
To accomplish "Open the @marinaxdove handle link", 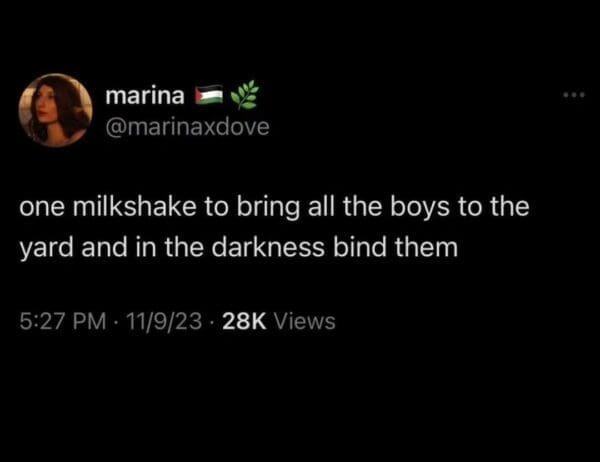I will [188, 127].
